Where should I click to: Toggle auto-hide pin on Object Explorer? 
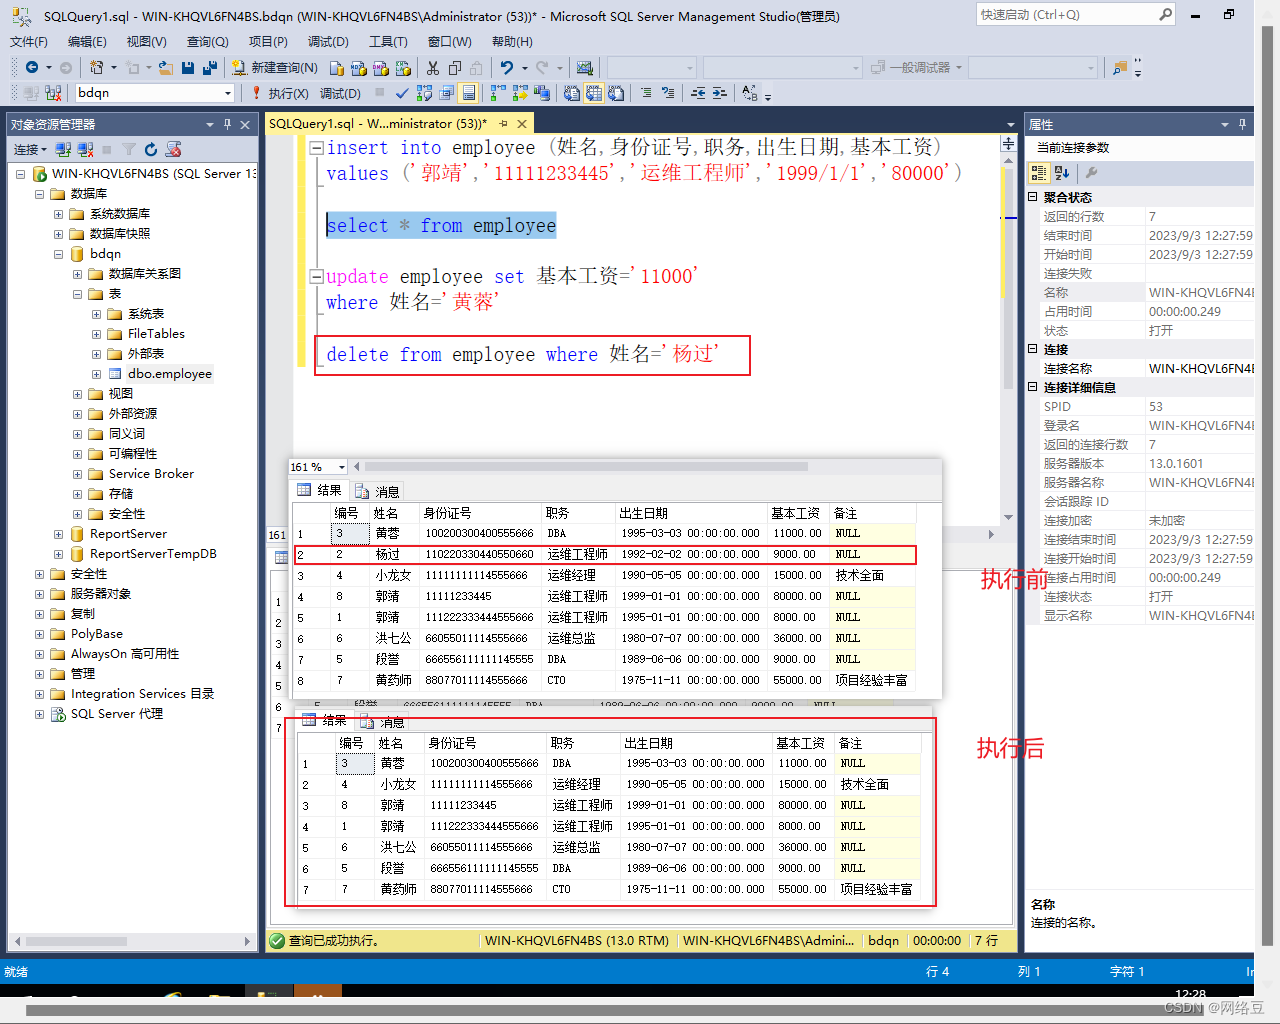(x=228, y=124)
